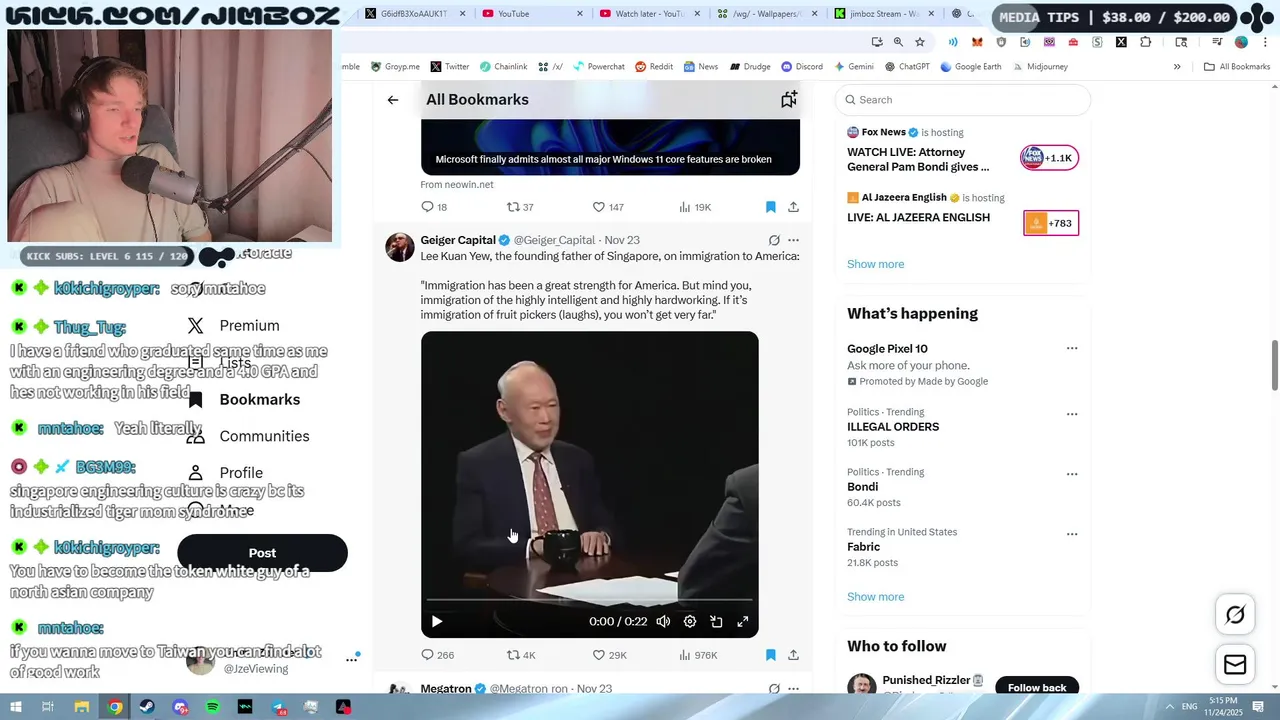The image size is (1280, 720).
Task: Open add bookmark folder icon
Action: tap(789, 99)
